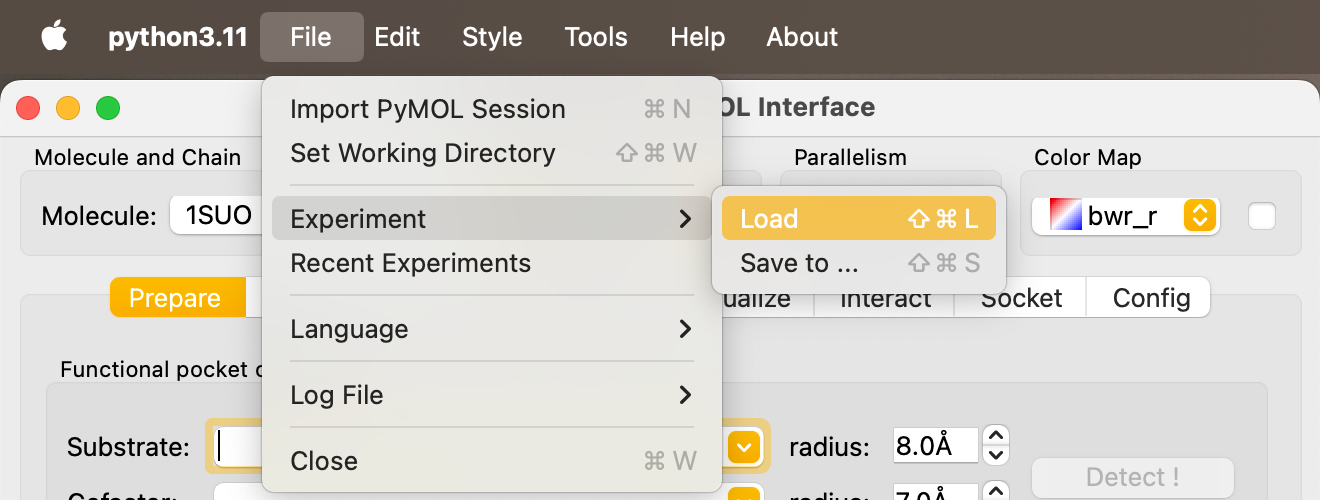Switch to the Config tab
Image resolution: width=1320 pixels, height=500 pixels.
1150,298
